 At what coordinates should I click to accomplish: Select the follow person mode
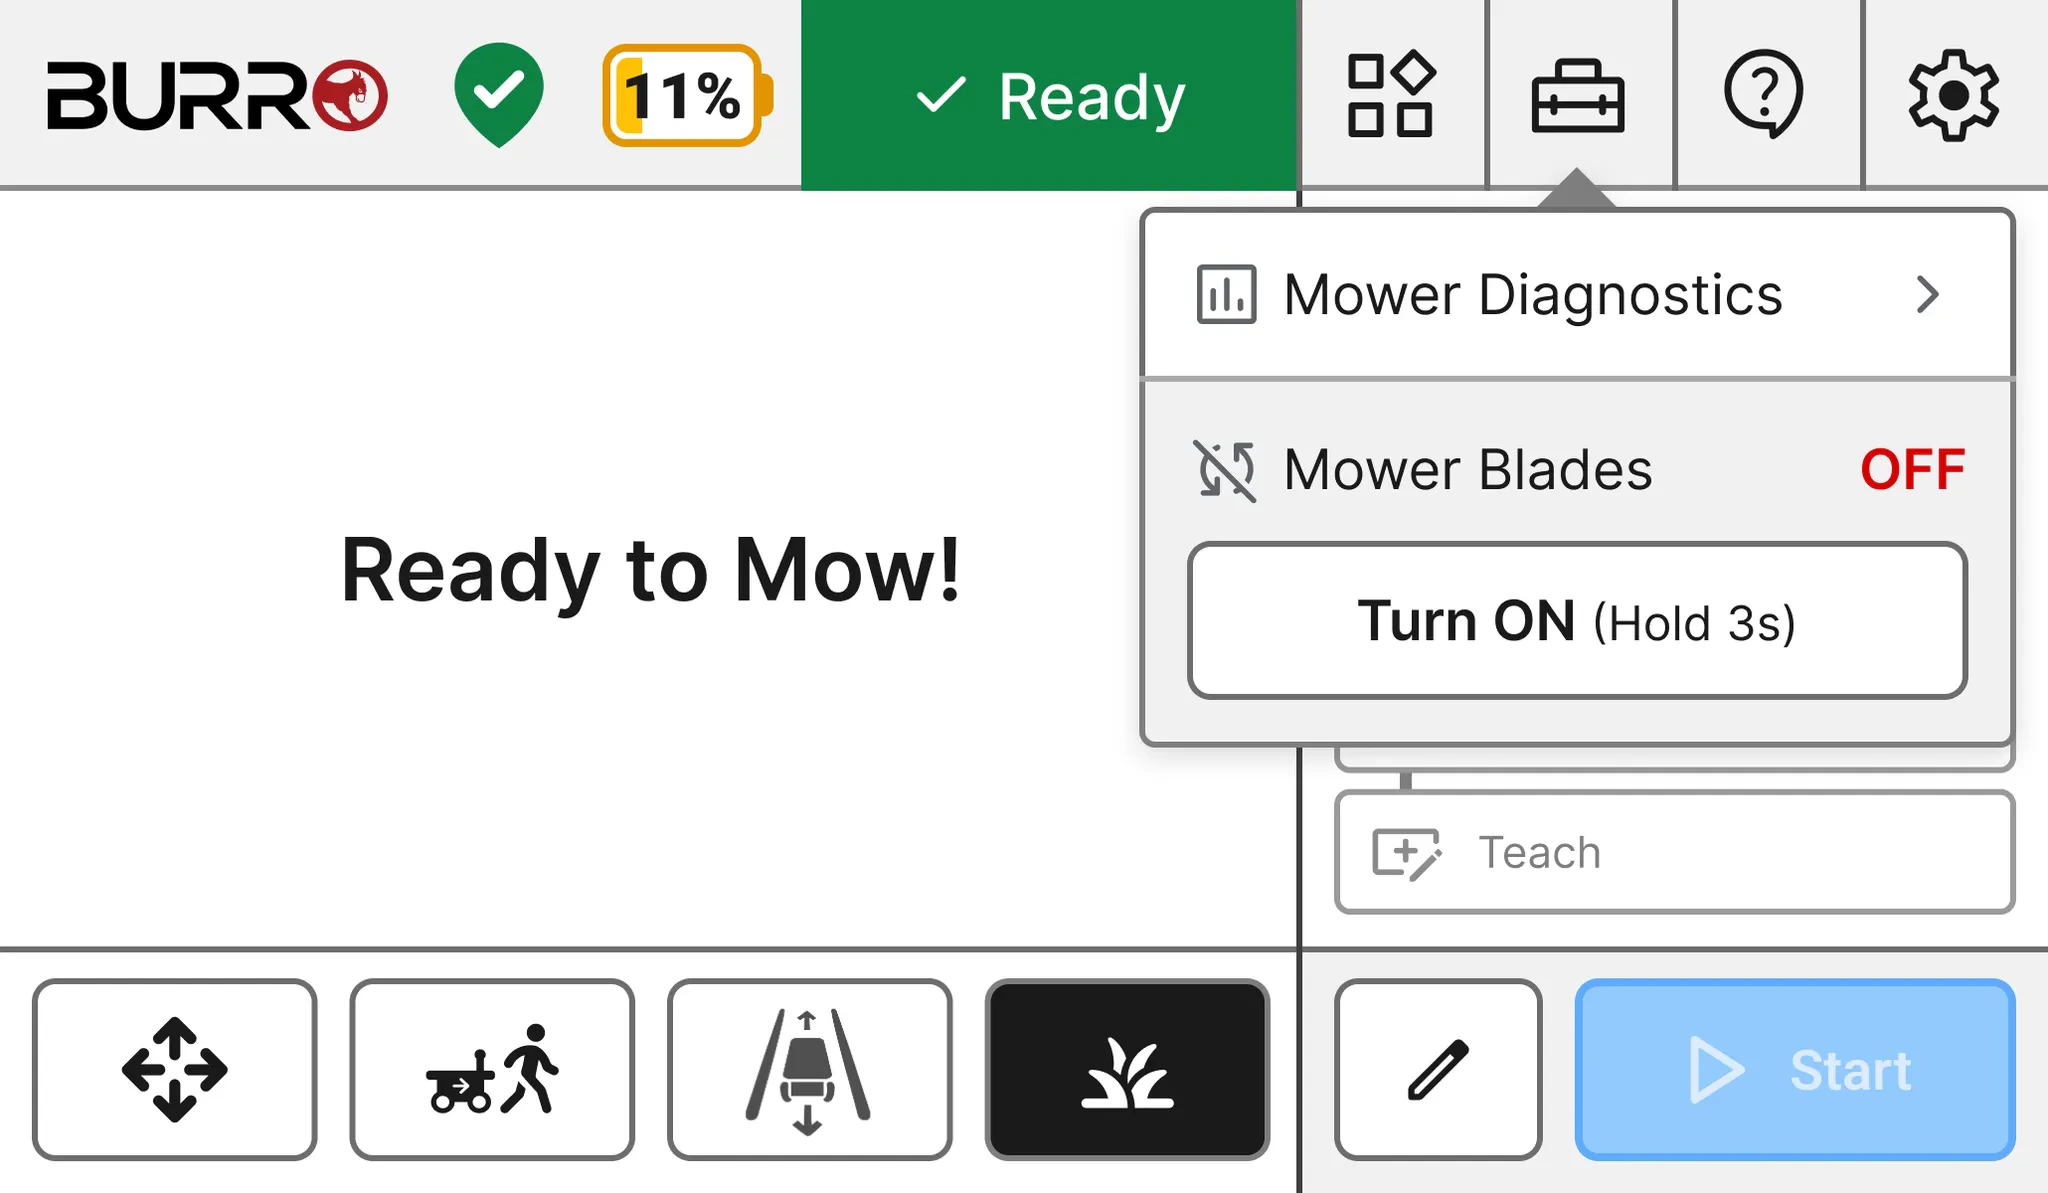(492, 1069)
